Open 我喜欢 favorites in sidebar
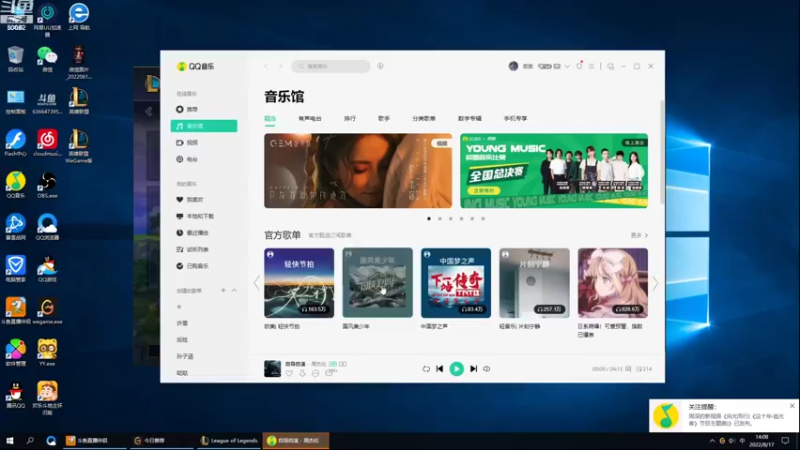Screen dimensions: 800x450 coord(194,199)
